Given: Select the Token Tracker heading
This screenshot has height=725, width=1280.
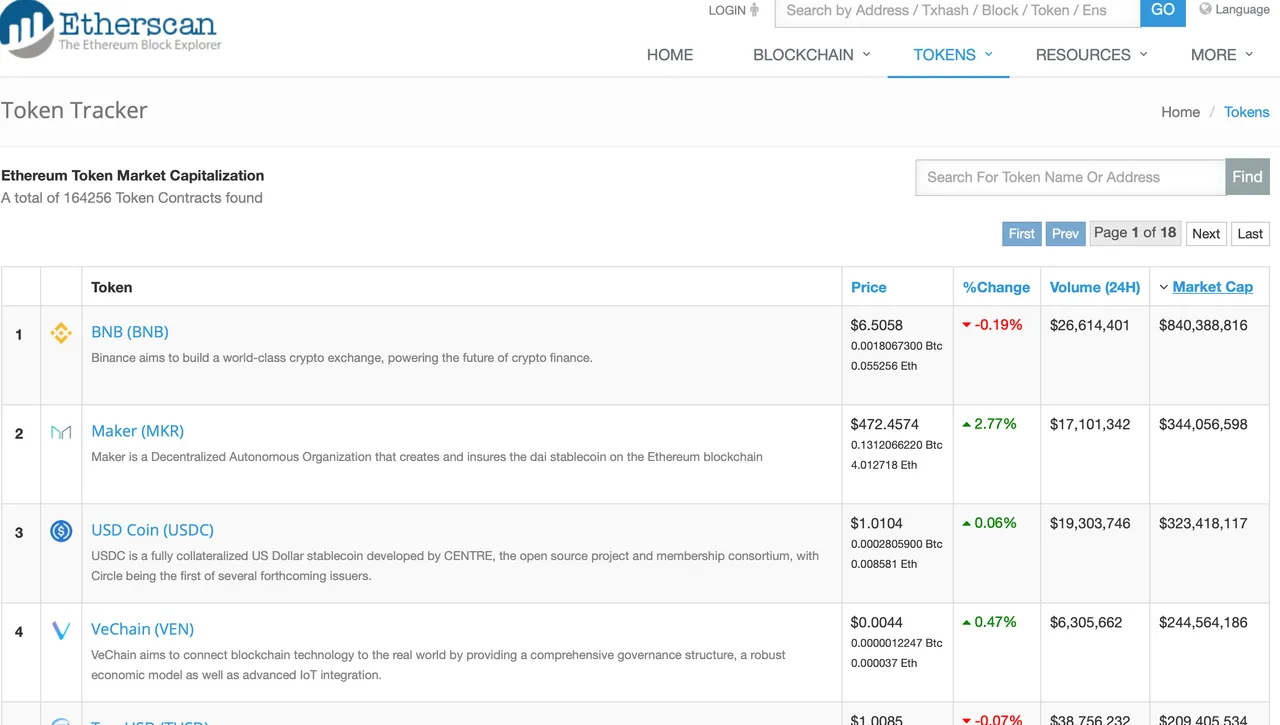Looking at the screenshot, I should (x=74, y=110).
